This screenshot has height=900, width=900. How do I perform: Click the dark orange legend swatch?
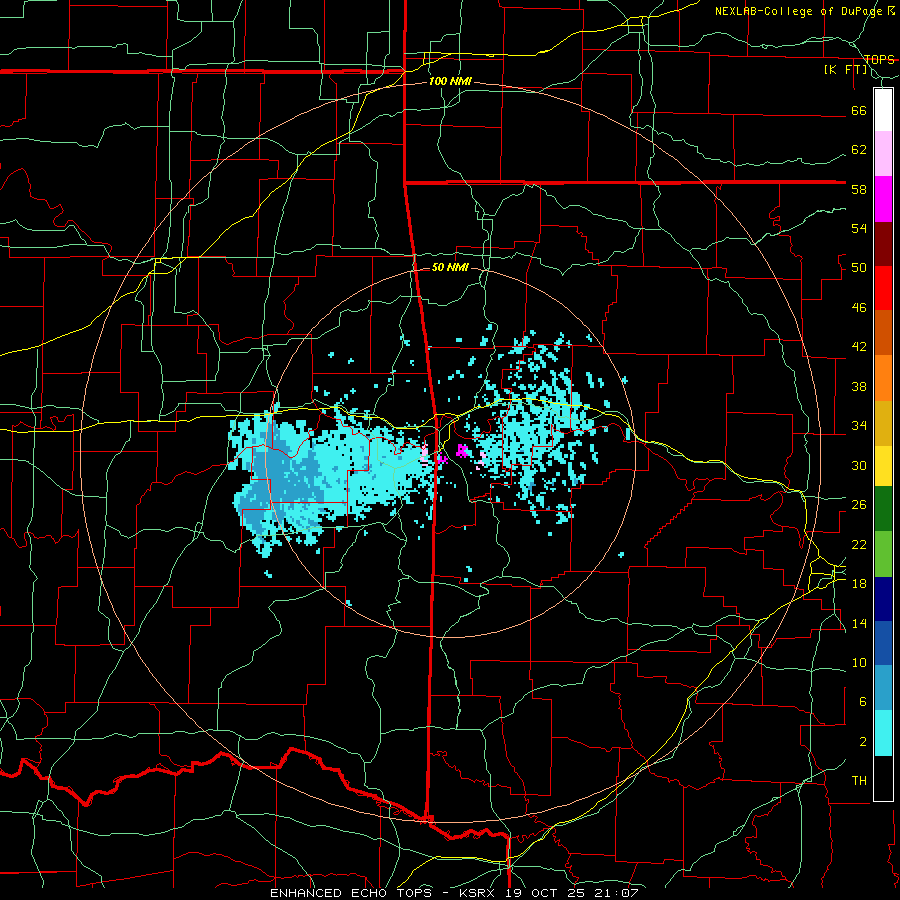point(883,332)
